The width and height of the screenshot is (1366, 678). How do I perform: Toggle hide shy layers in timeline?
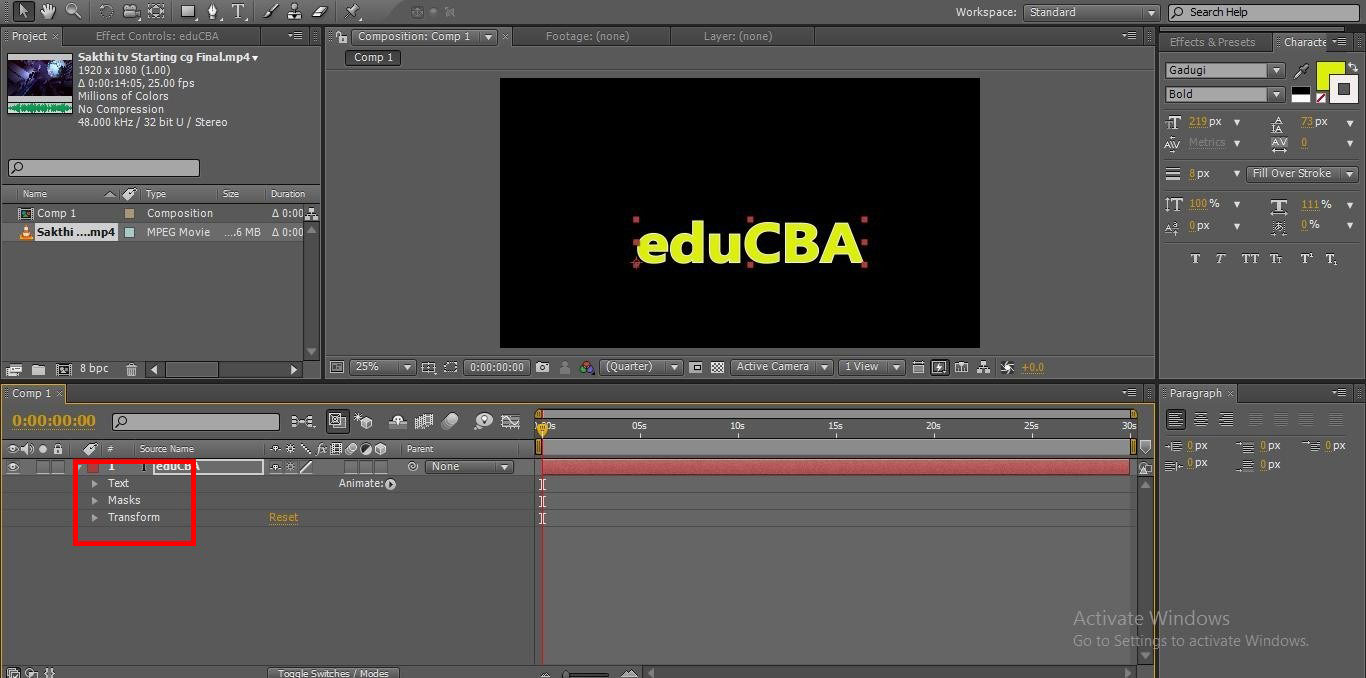click(x=397, y=422)
